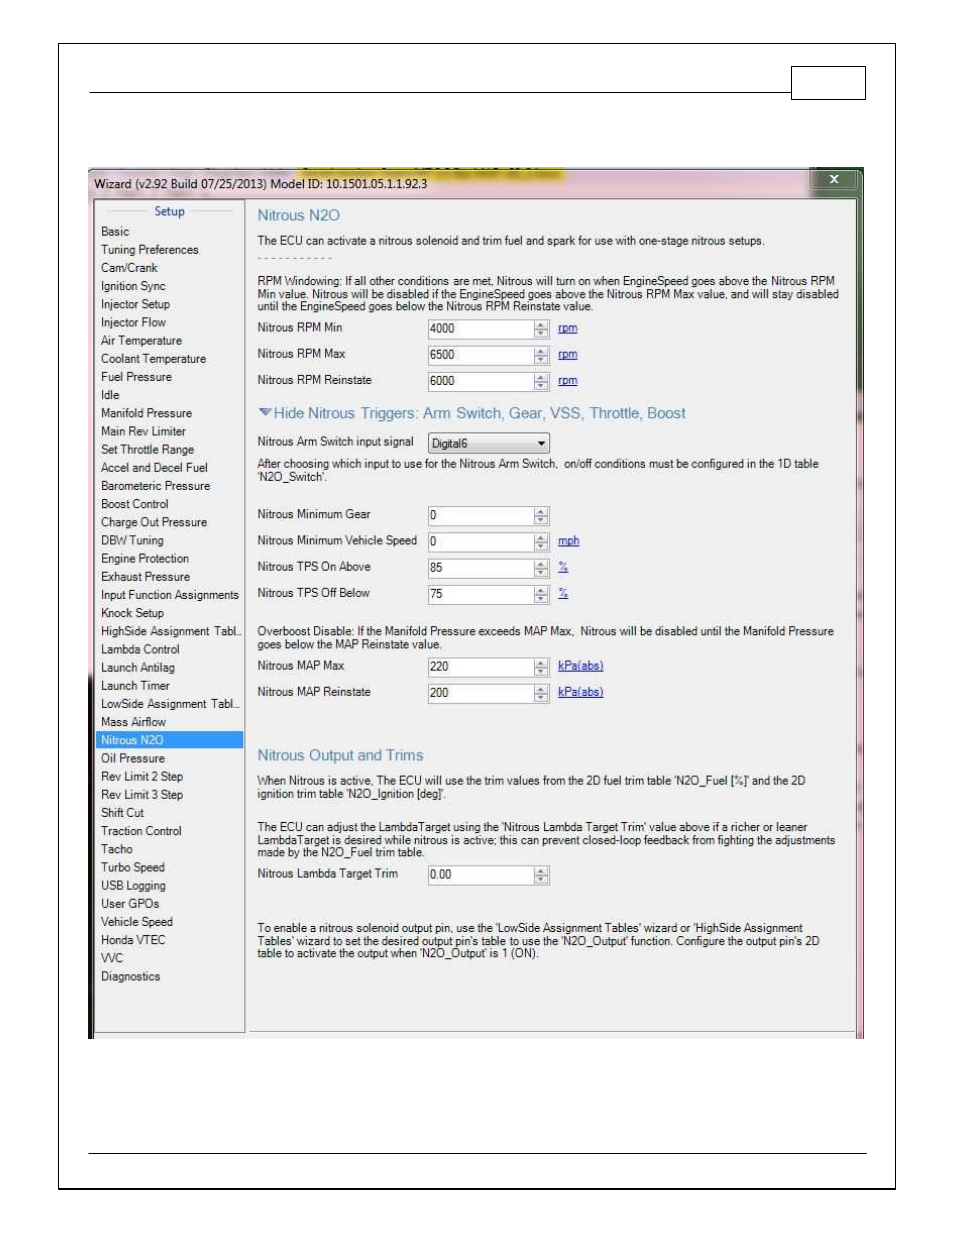
Task: Open the Launch Timer page
Action: point(135,686)
